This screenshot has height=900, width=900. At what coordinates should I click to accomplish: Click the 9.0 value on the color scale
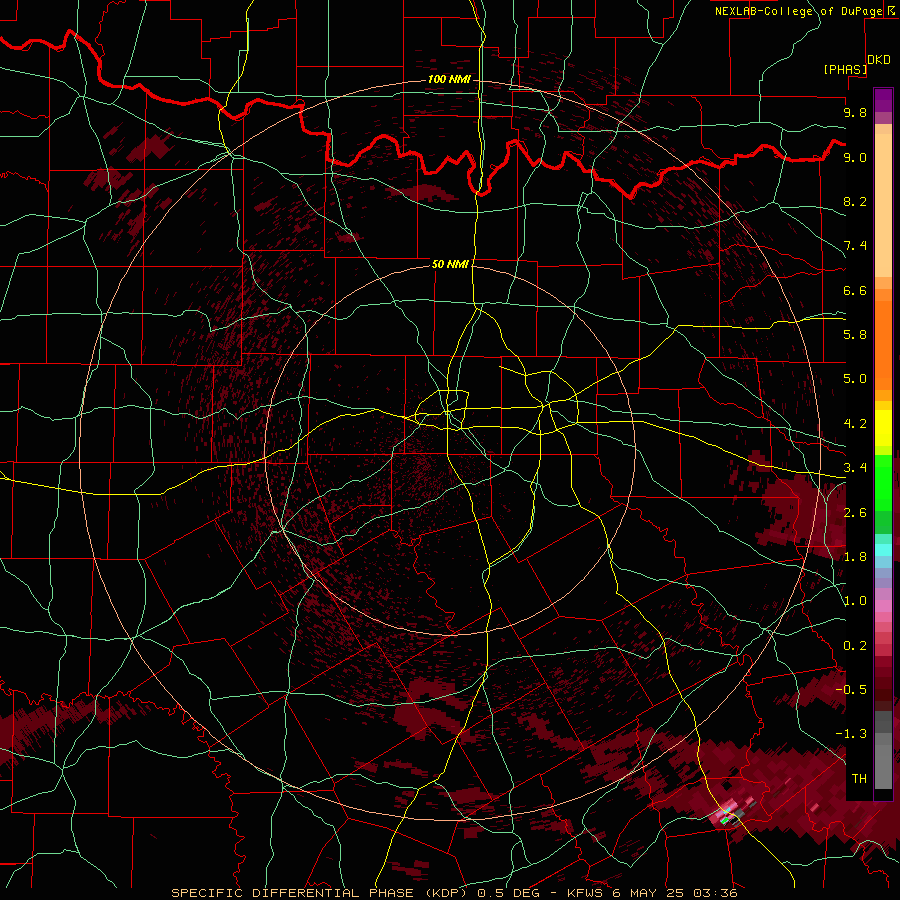tap(855, 157)
